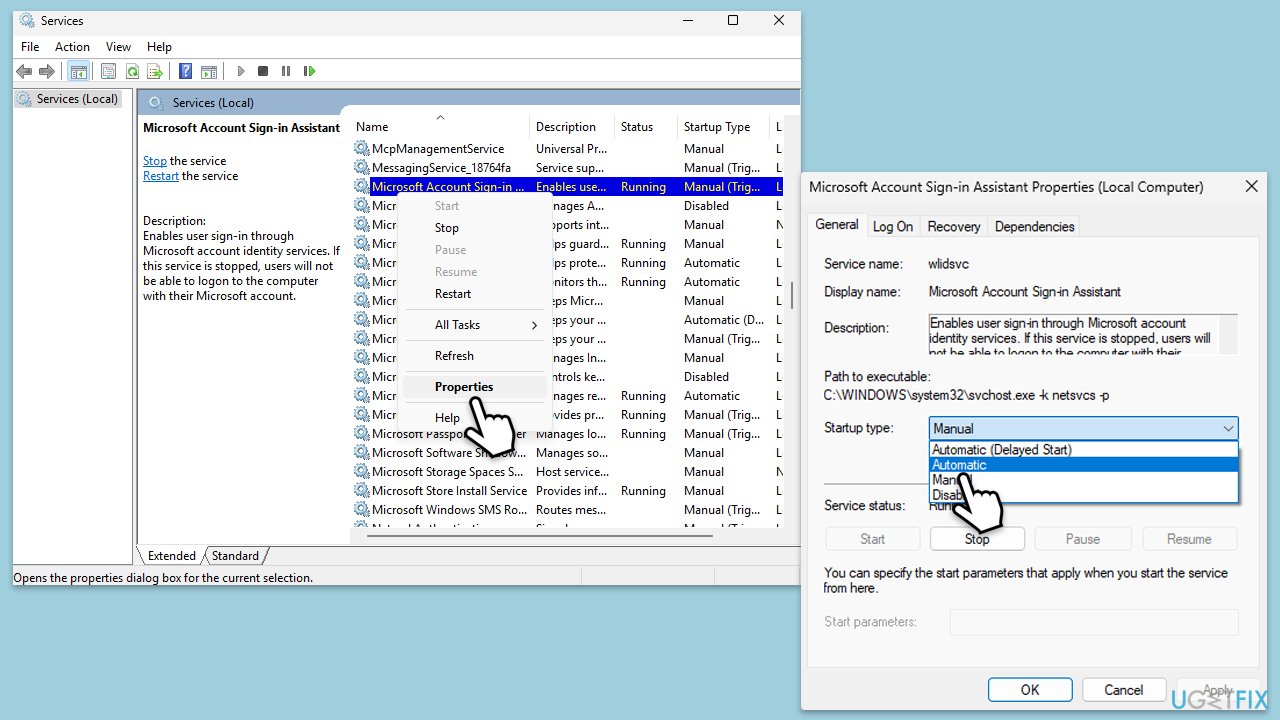Viewport: 1280px width, 720px height.
Task: Choose Properties from the context menu
Action: (464, 387)
